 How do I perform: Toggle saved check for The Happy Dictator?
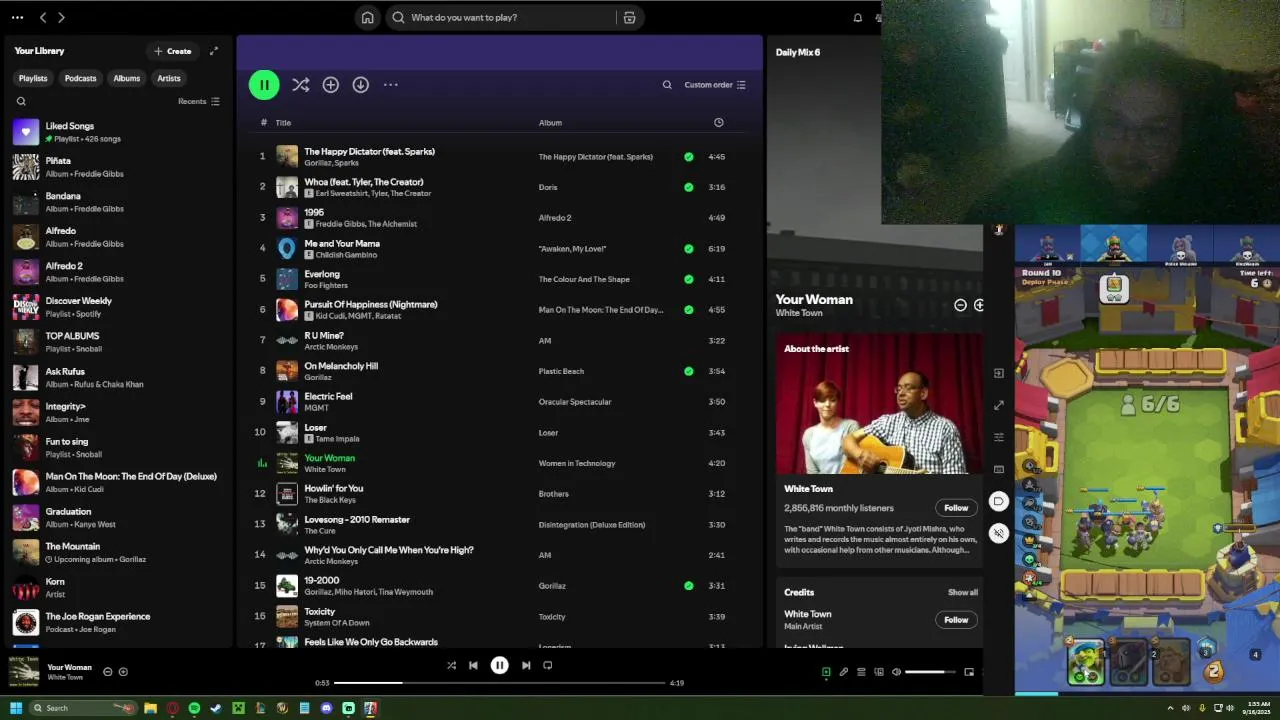tap(688, 157)
